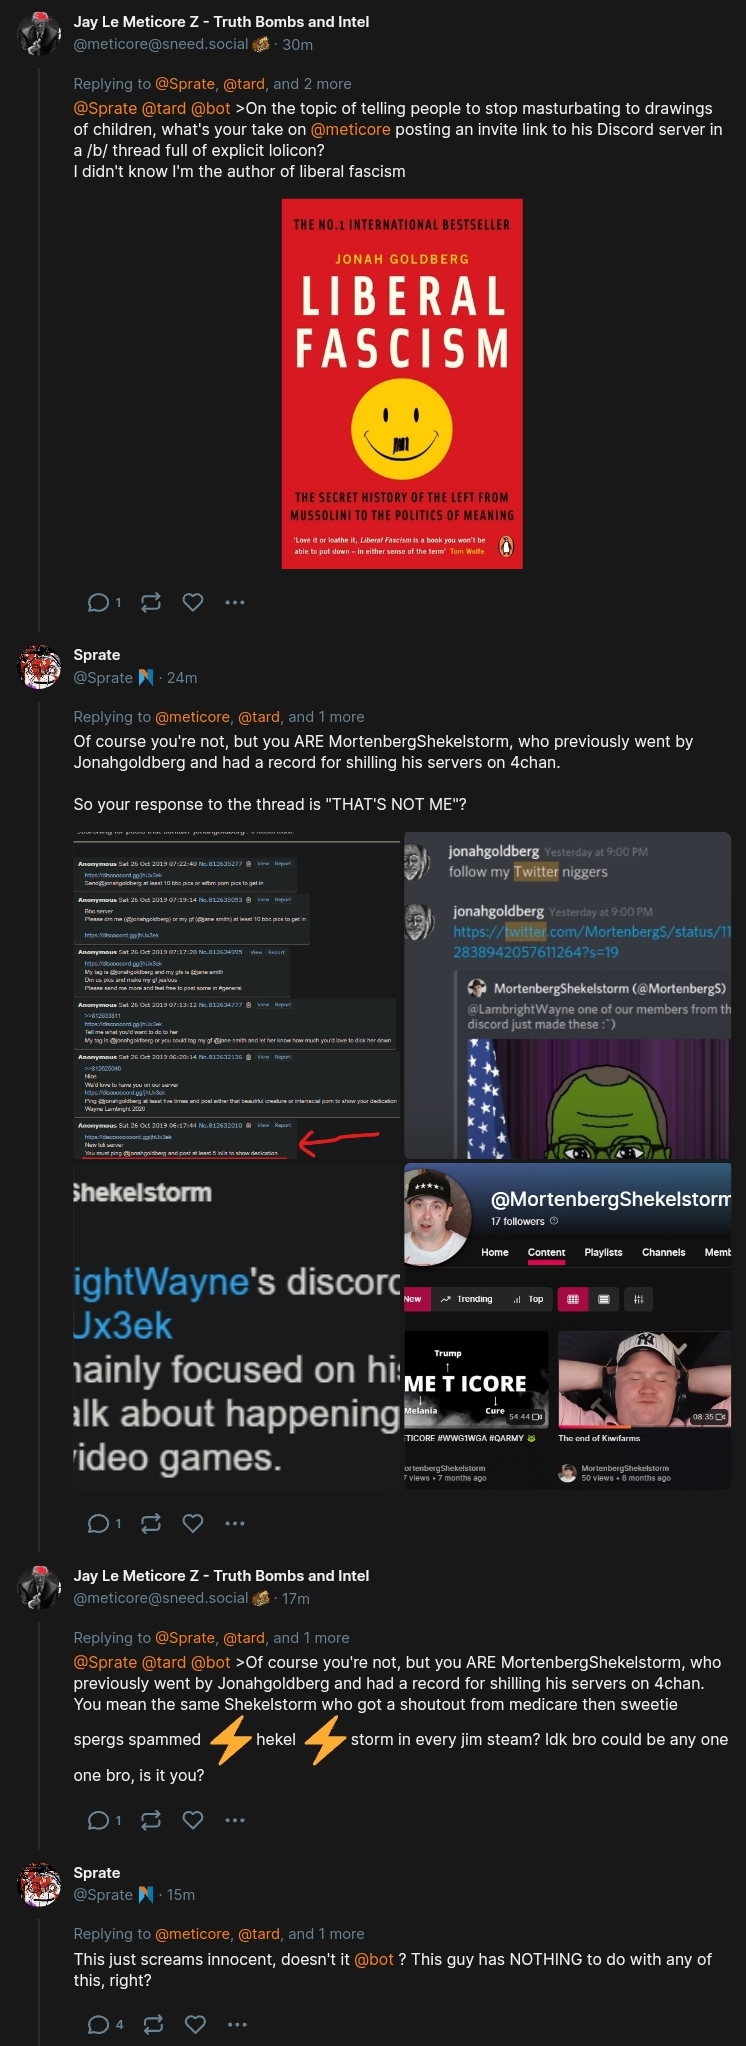Like the Liberal Fascism book post

(x=193, y=602)
